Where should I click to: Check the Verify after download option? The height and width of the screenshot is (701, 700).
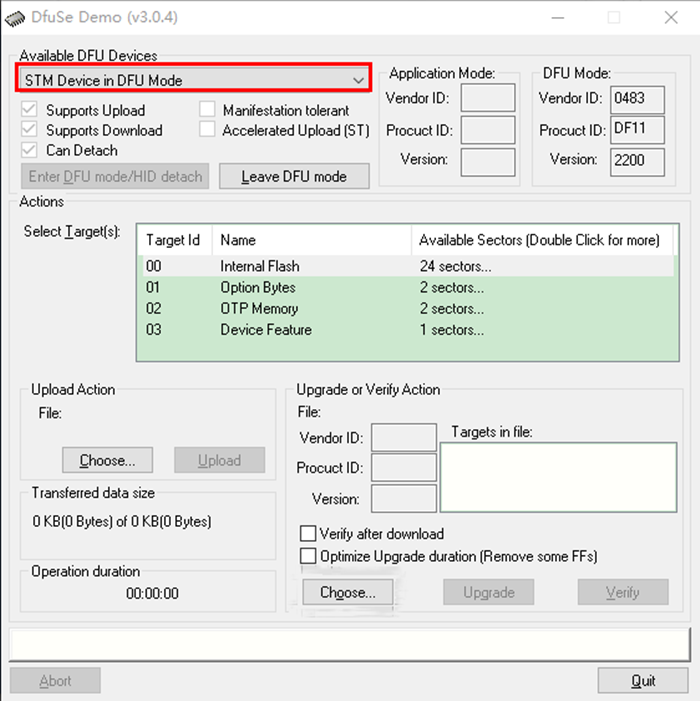(308, 533)
